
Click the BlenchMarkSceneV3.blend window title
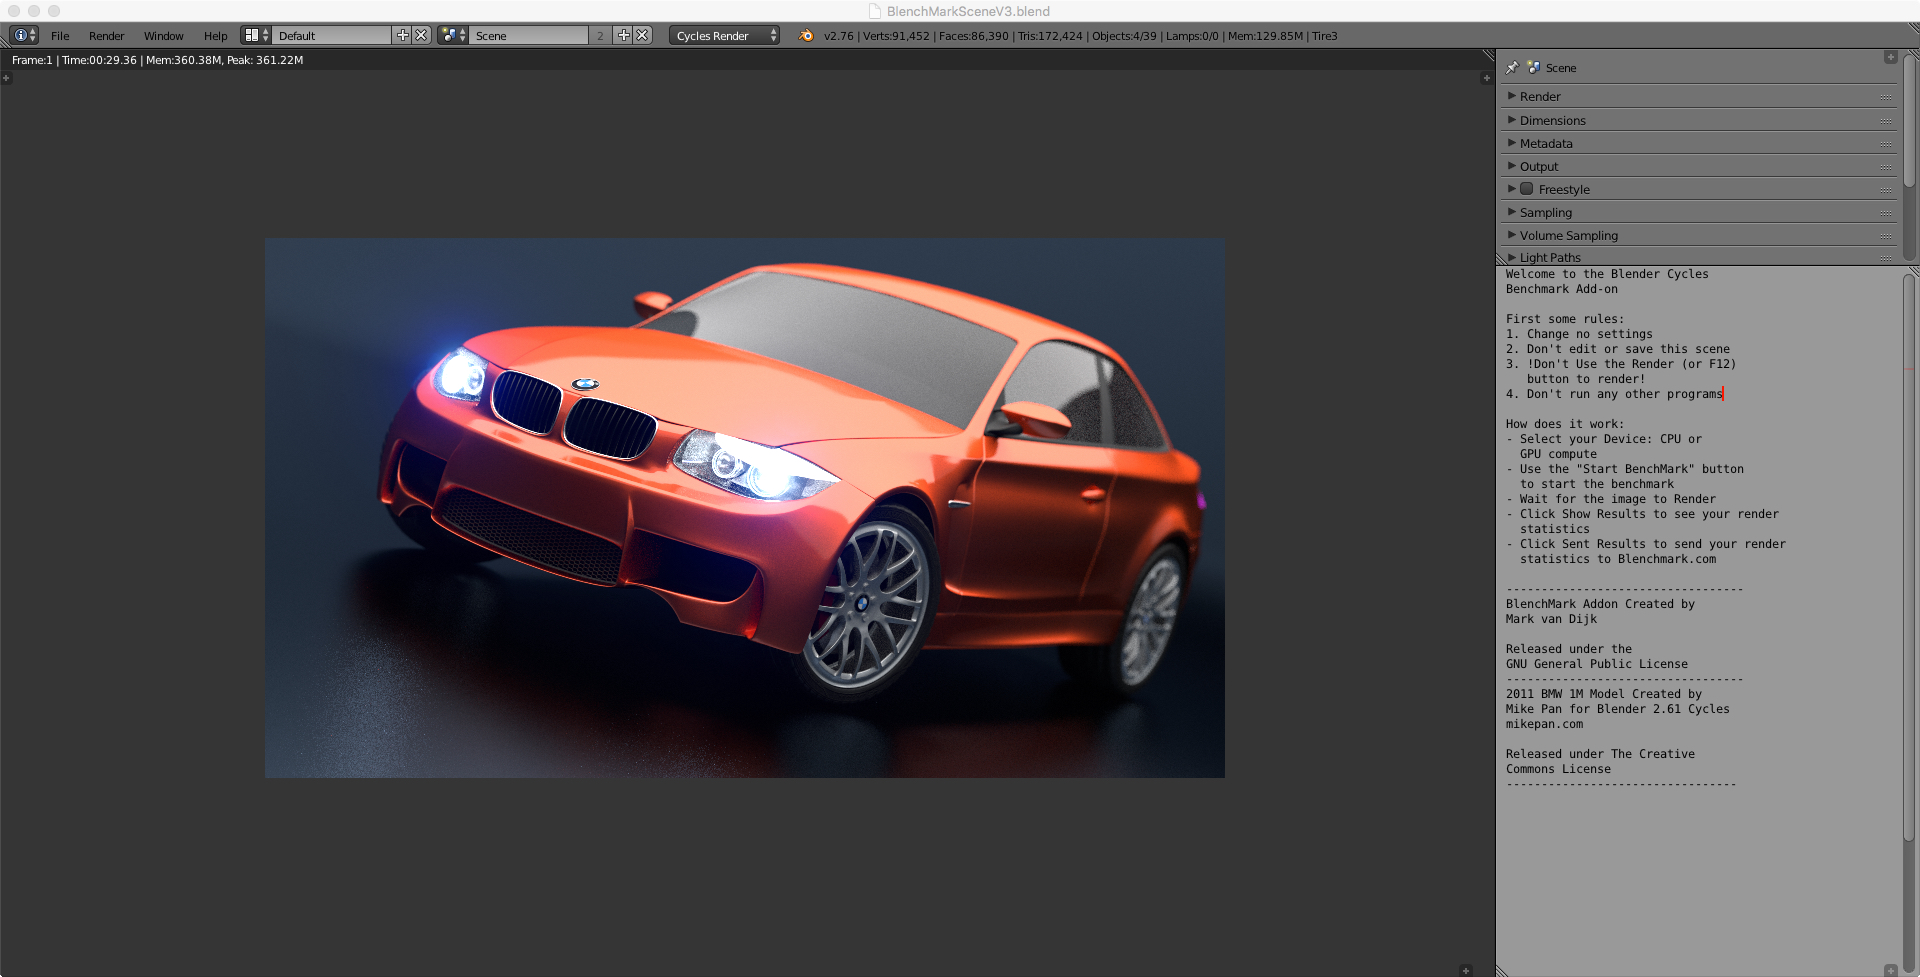coord(968,11)
